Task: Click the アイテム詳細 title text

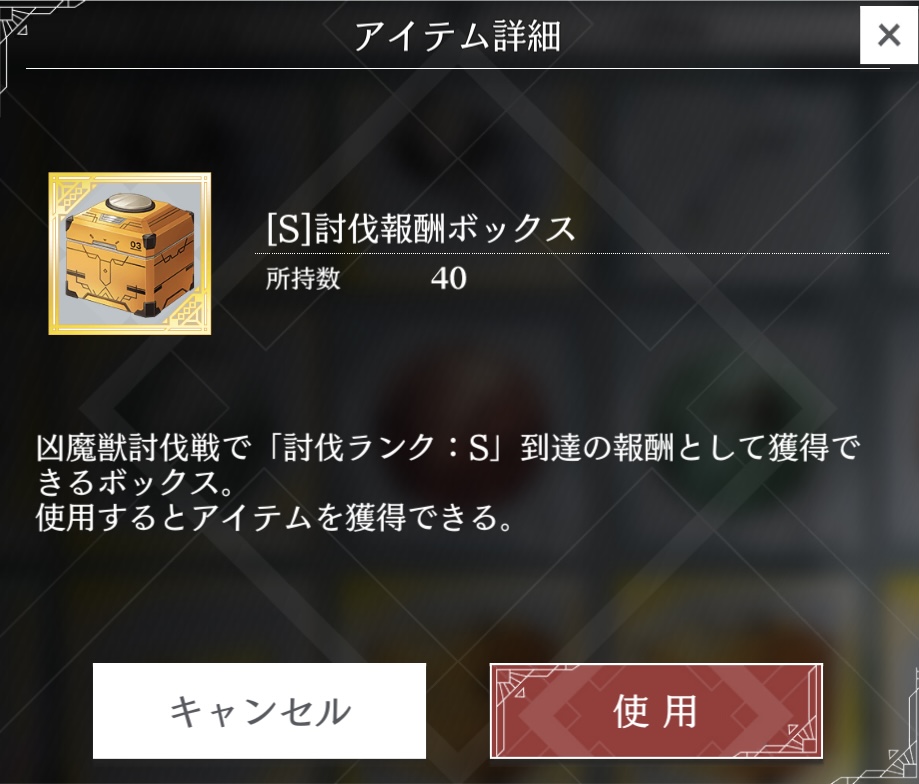Action: [x=458, y=36]
